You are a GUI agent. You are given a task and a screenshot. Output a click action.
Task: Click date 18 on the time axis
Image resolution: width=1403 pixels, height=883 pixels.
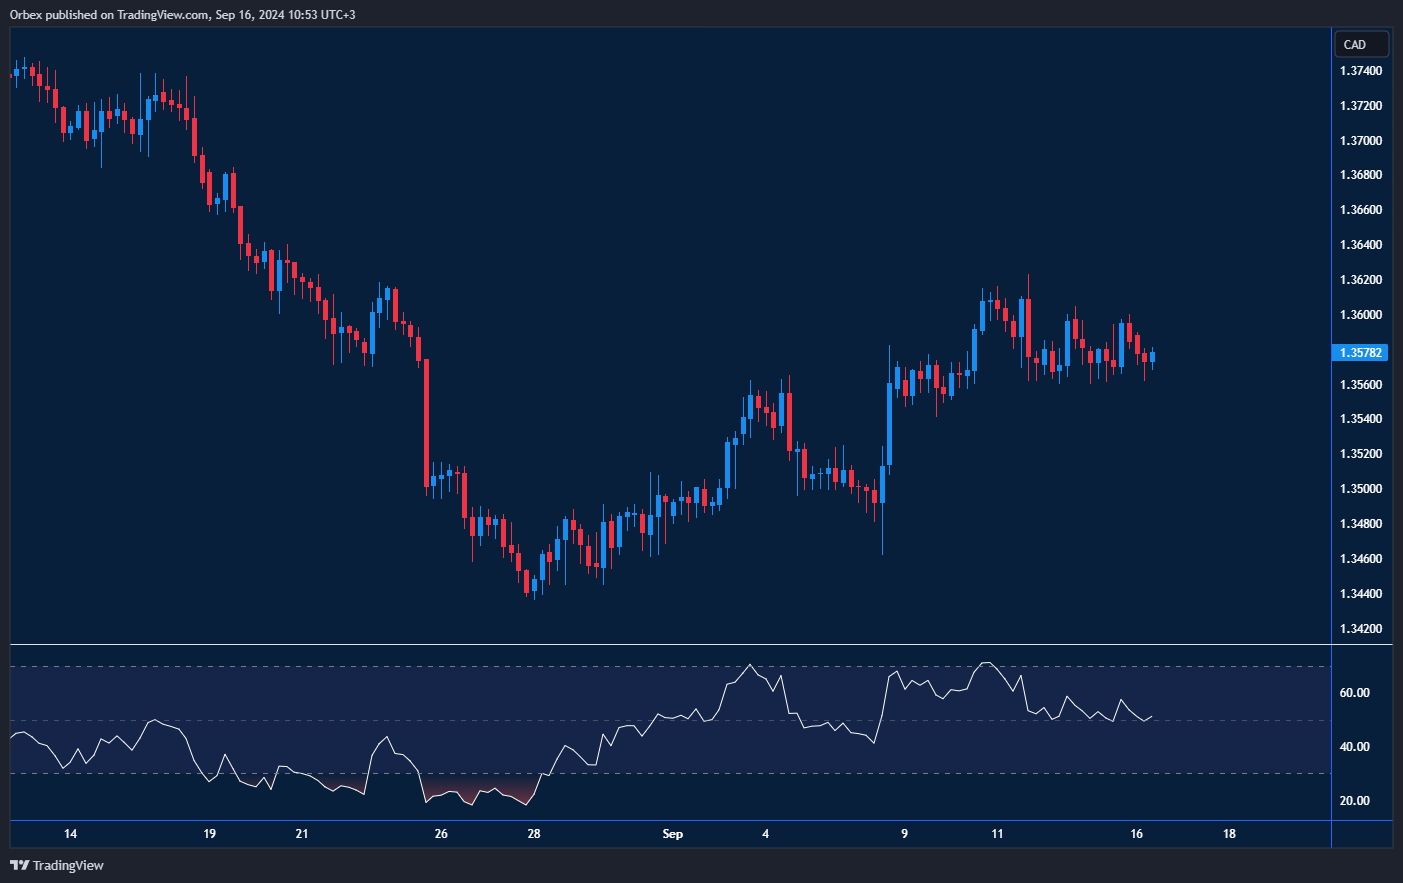pyautogui.click(x=1229, y=834)
